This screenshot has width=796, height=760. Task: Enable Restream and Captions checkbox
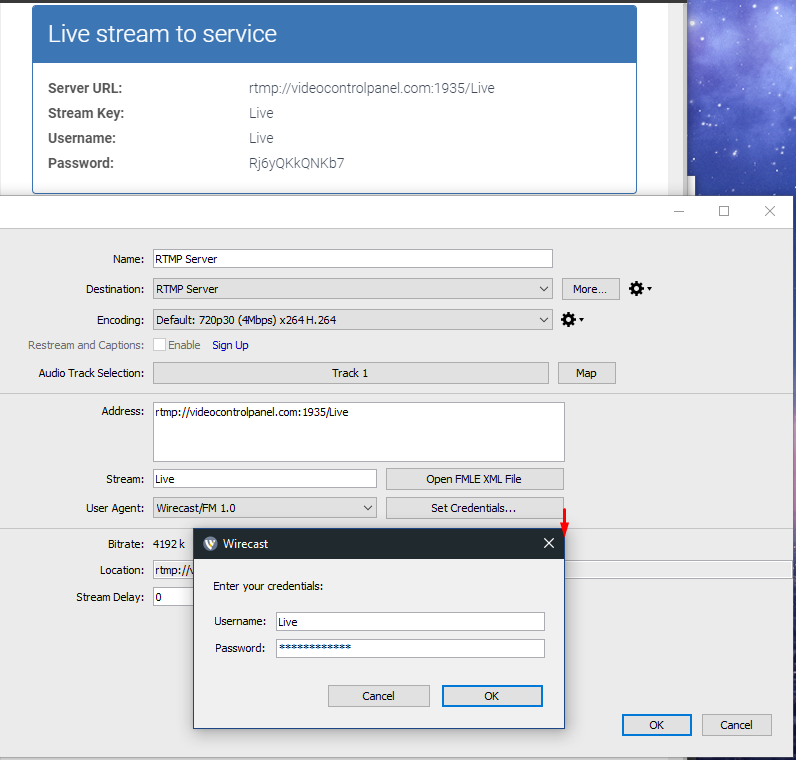[159, 345]
